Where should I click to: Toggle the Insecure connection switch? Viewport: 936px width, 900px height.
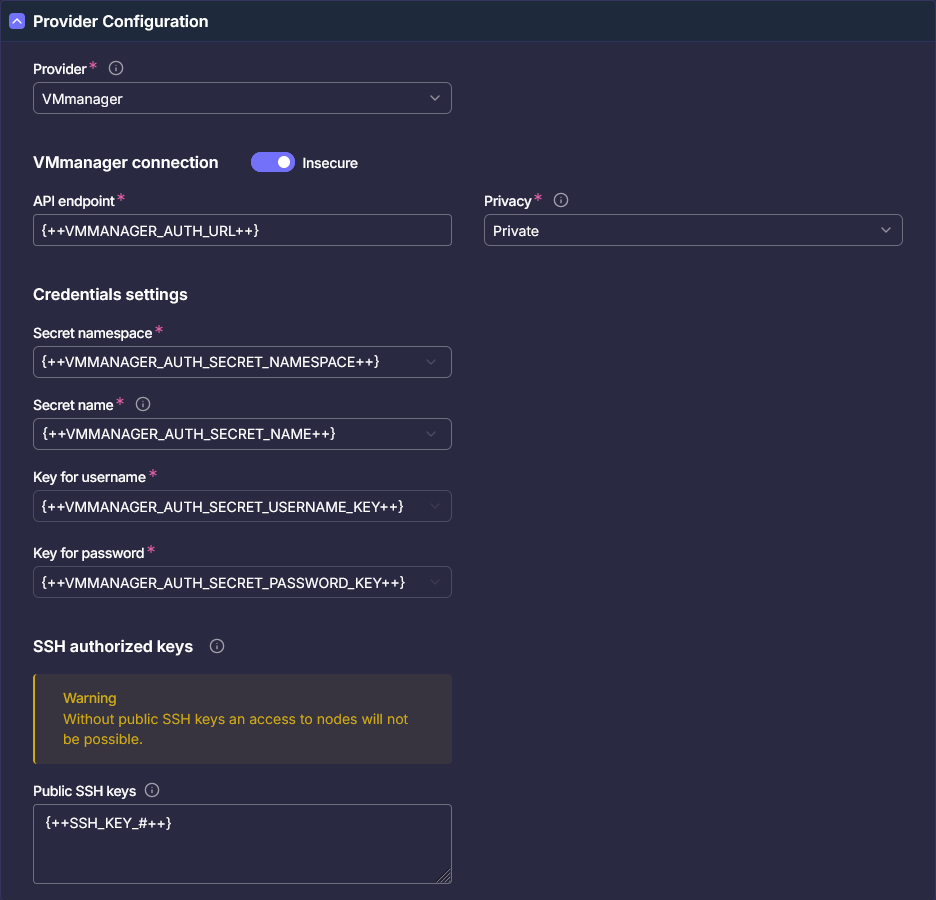click(273, 162)
